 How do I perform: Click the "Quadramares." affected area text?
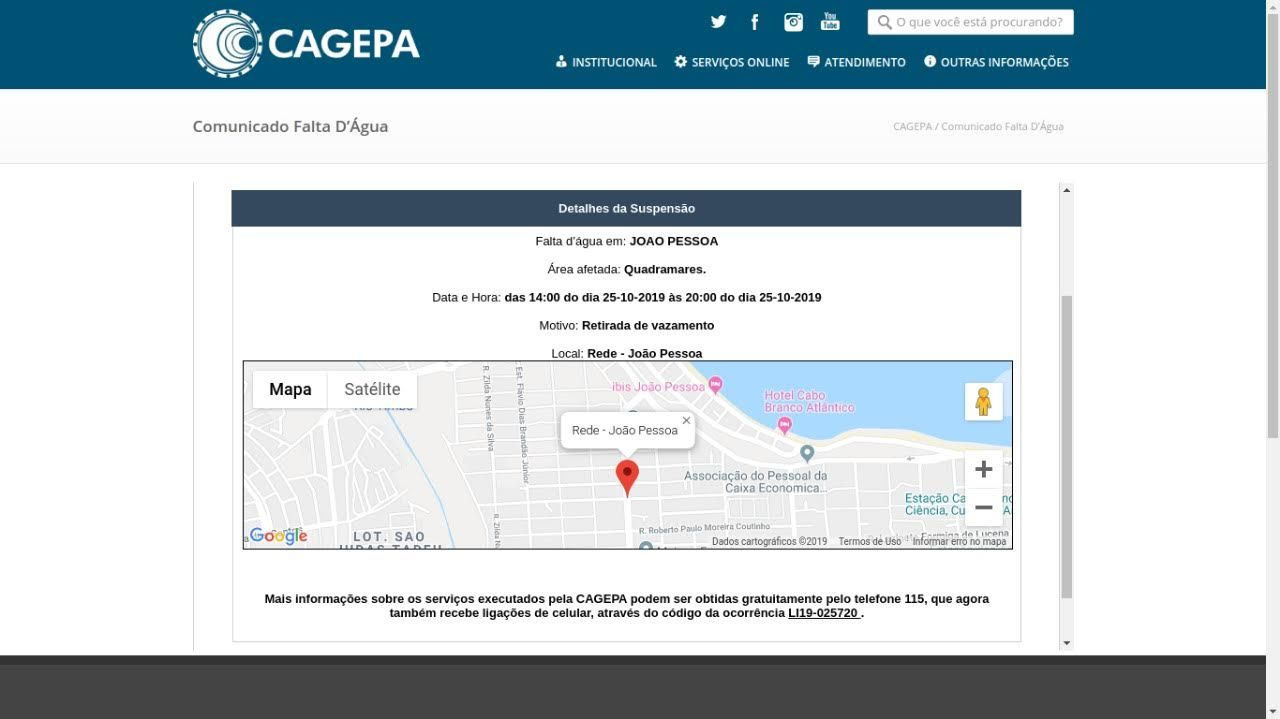tap(664, 269)
